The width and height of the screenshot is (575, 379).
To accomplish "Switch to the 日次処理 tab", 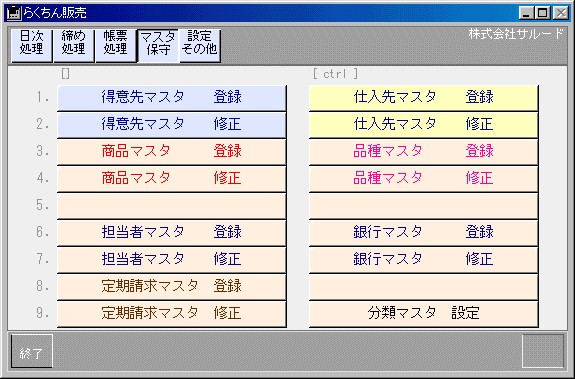I will coord(32,46).
